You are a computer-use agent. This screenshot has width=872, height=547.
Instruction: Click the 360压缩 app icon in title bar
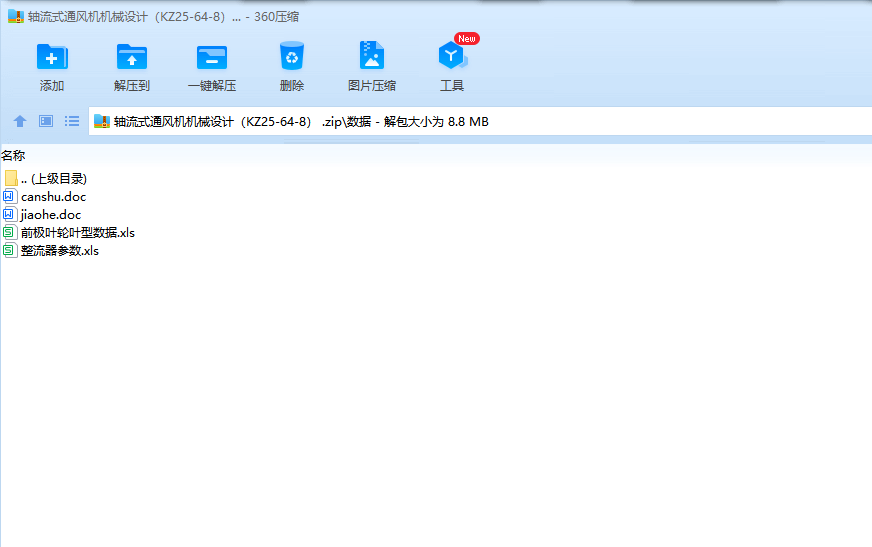pyautogui.click(x=16, y=17)
